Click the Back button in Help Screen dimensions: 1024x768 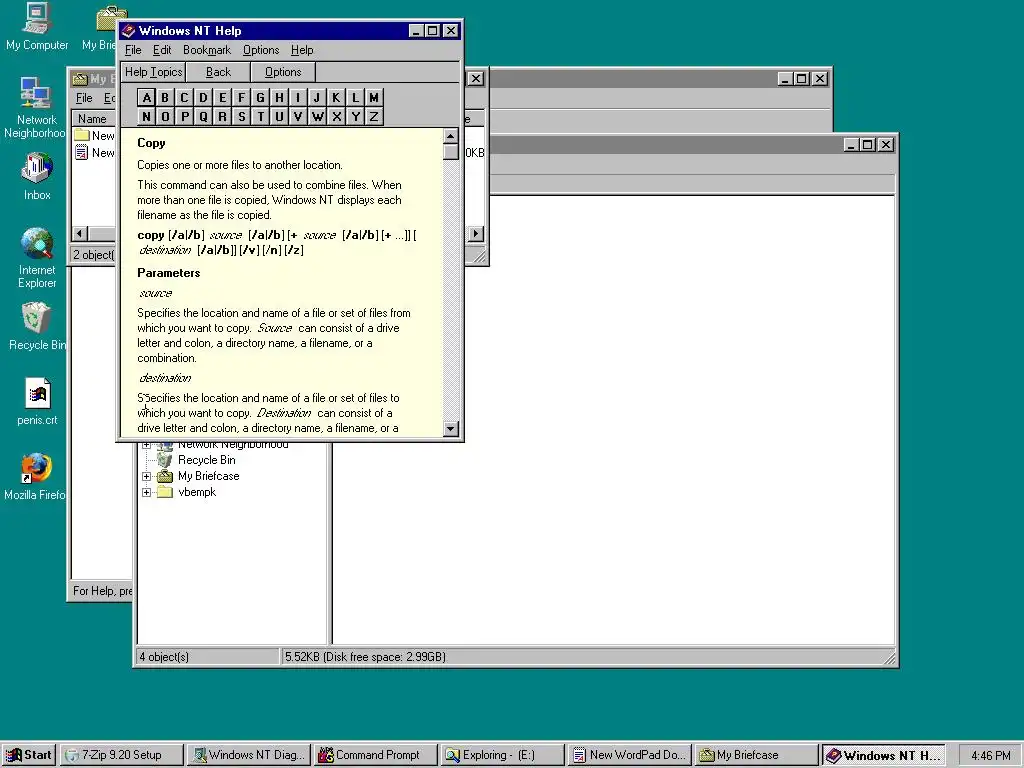point(218,72)
